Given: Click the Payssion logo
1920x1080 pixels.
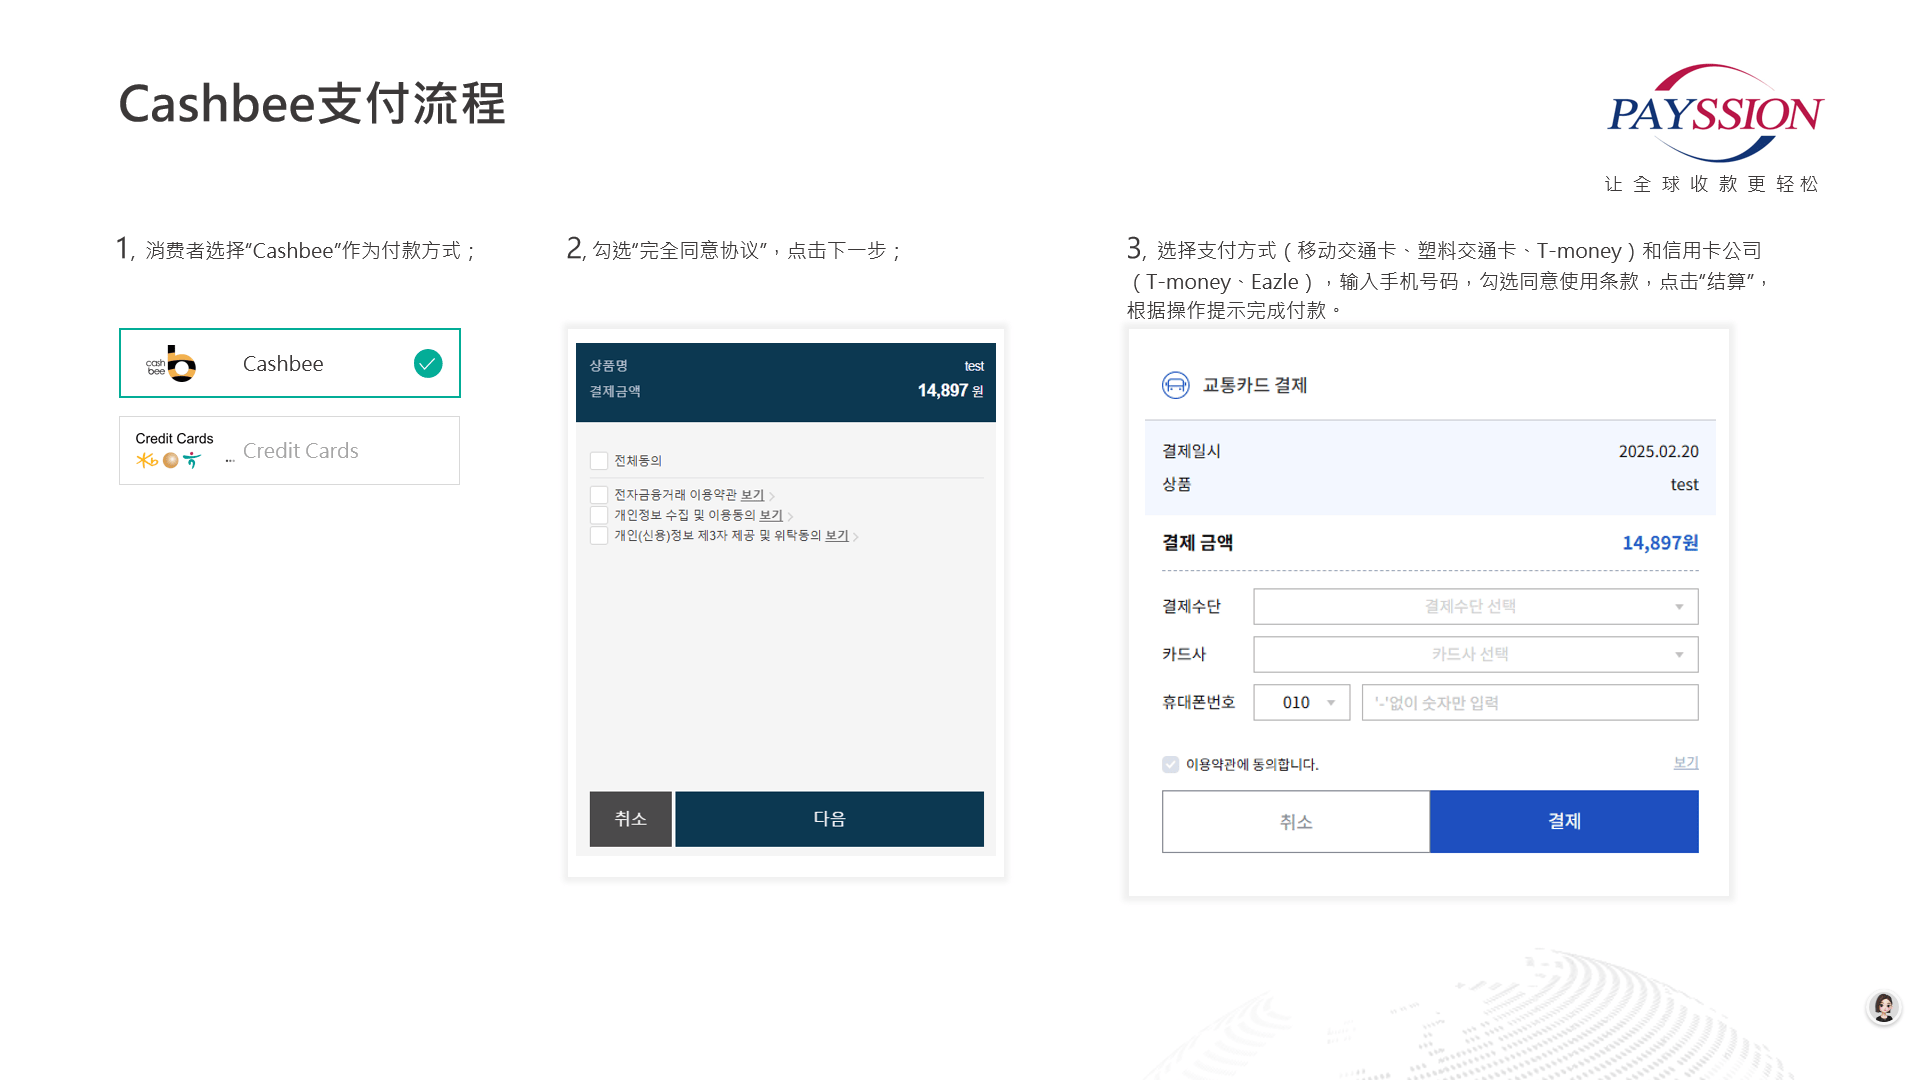Looking at the screenshot, I should (1716, 113).
